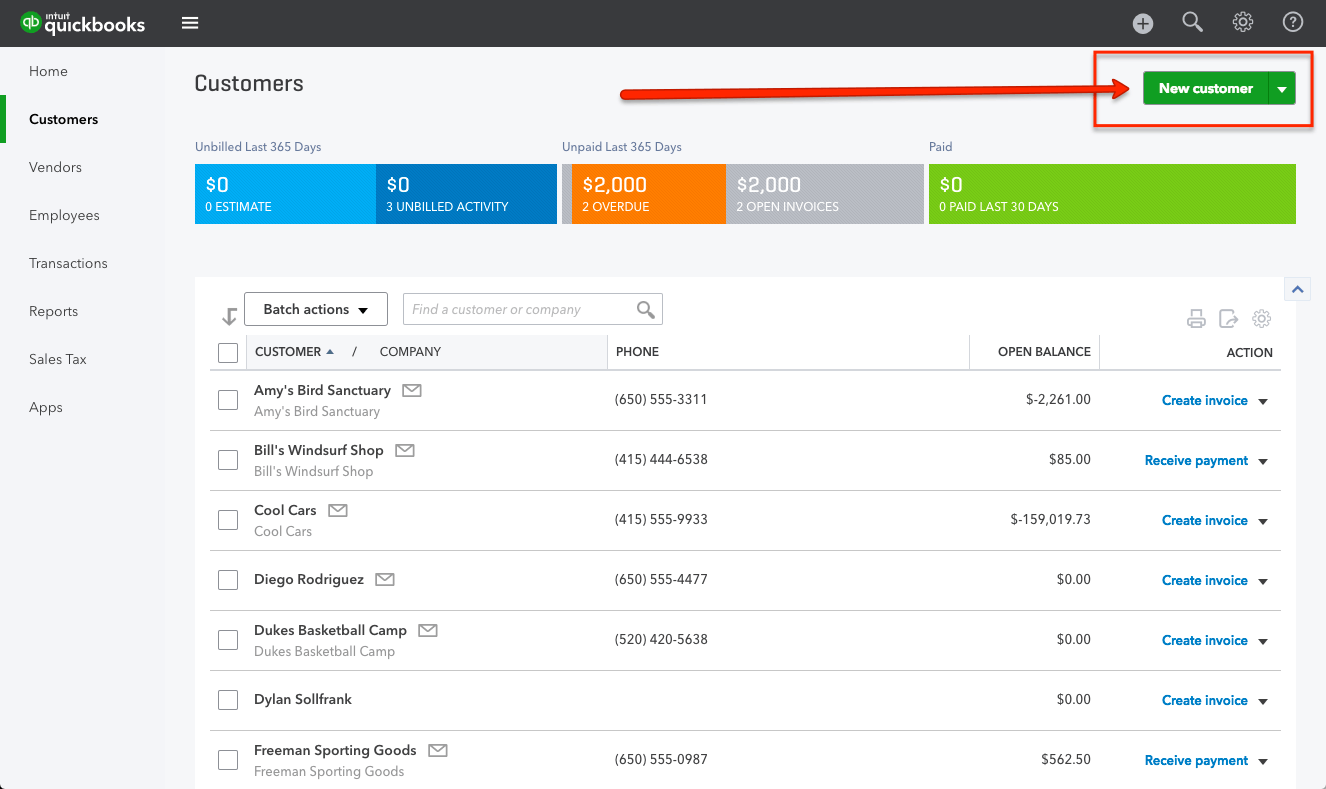
Task: Open table settings gear icon
Action: coord(1262,319)
